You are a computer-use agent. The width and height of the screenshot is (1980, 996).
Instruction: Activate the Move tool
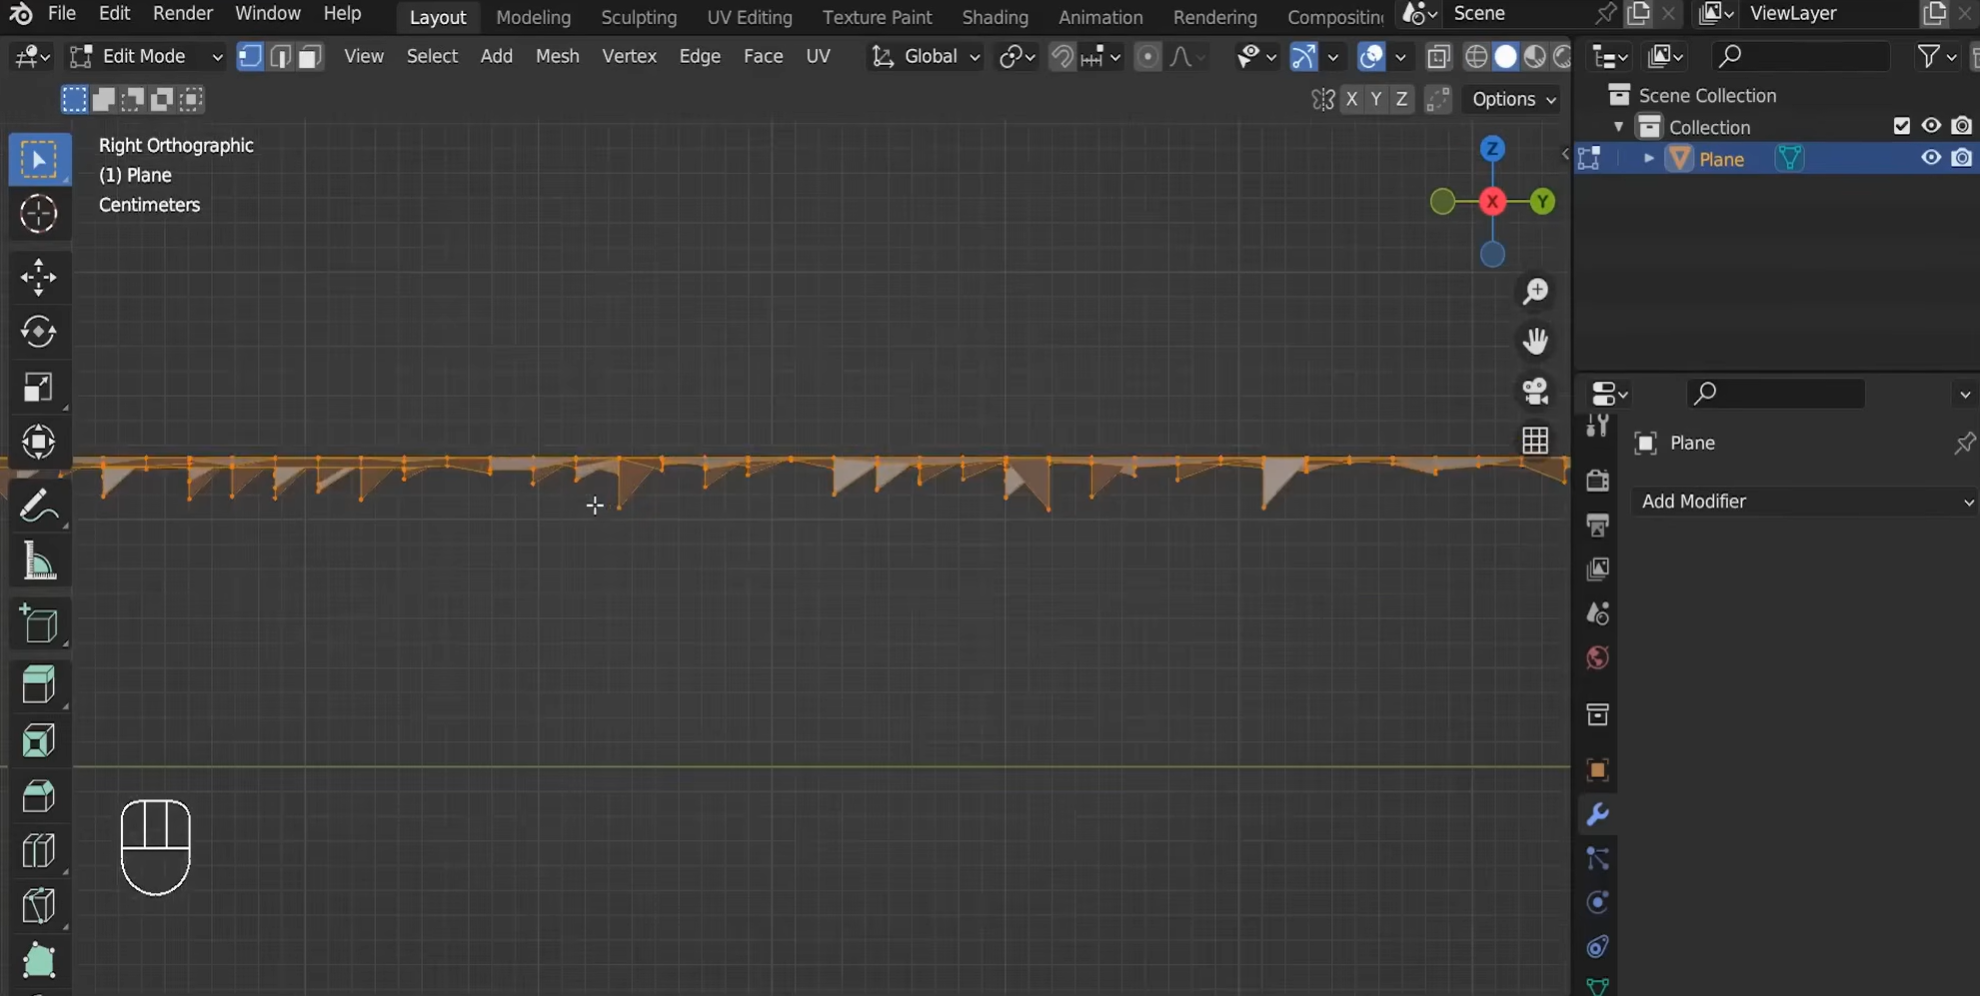[39, 277]
